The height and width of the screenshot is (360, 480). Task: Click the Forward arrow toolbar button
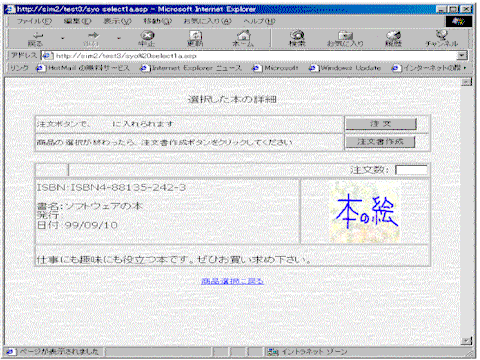tap(91, 38)
